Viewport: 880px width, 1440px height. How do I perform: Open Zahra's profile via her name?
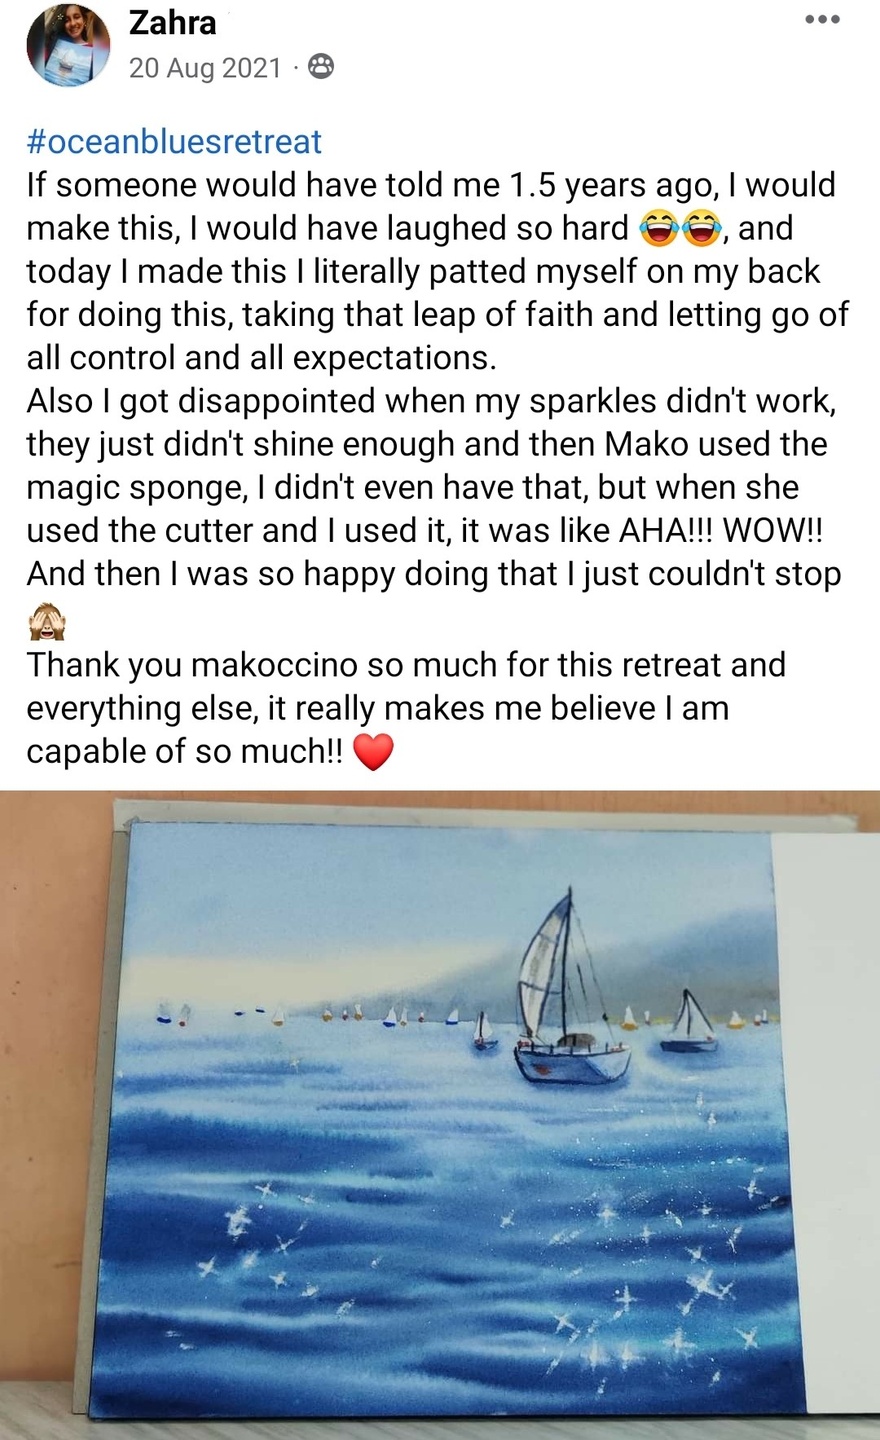pos(172,22)
